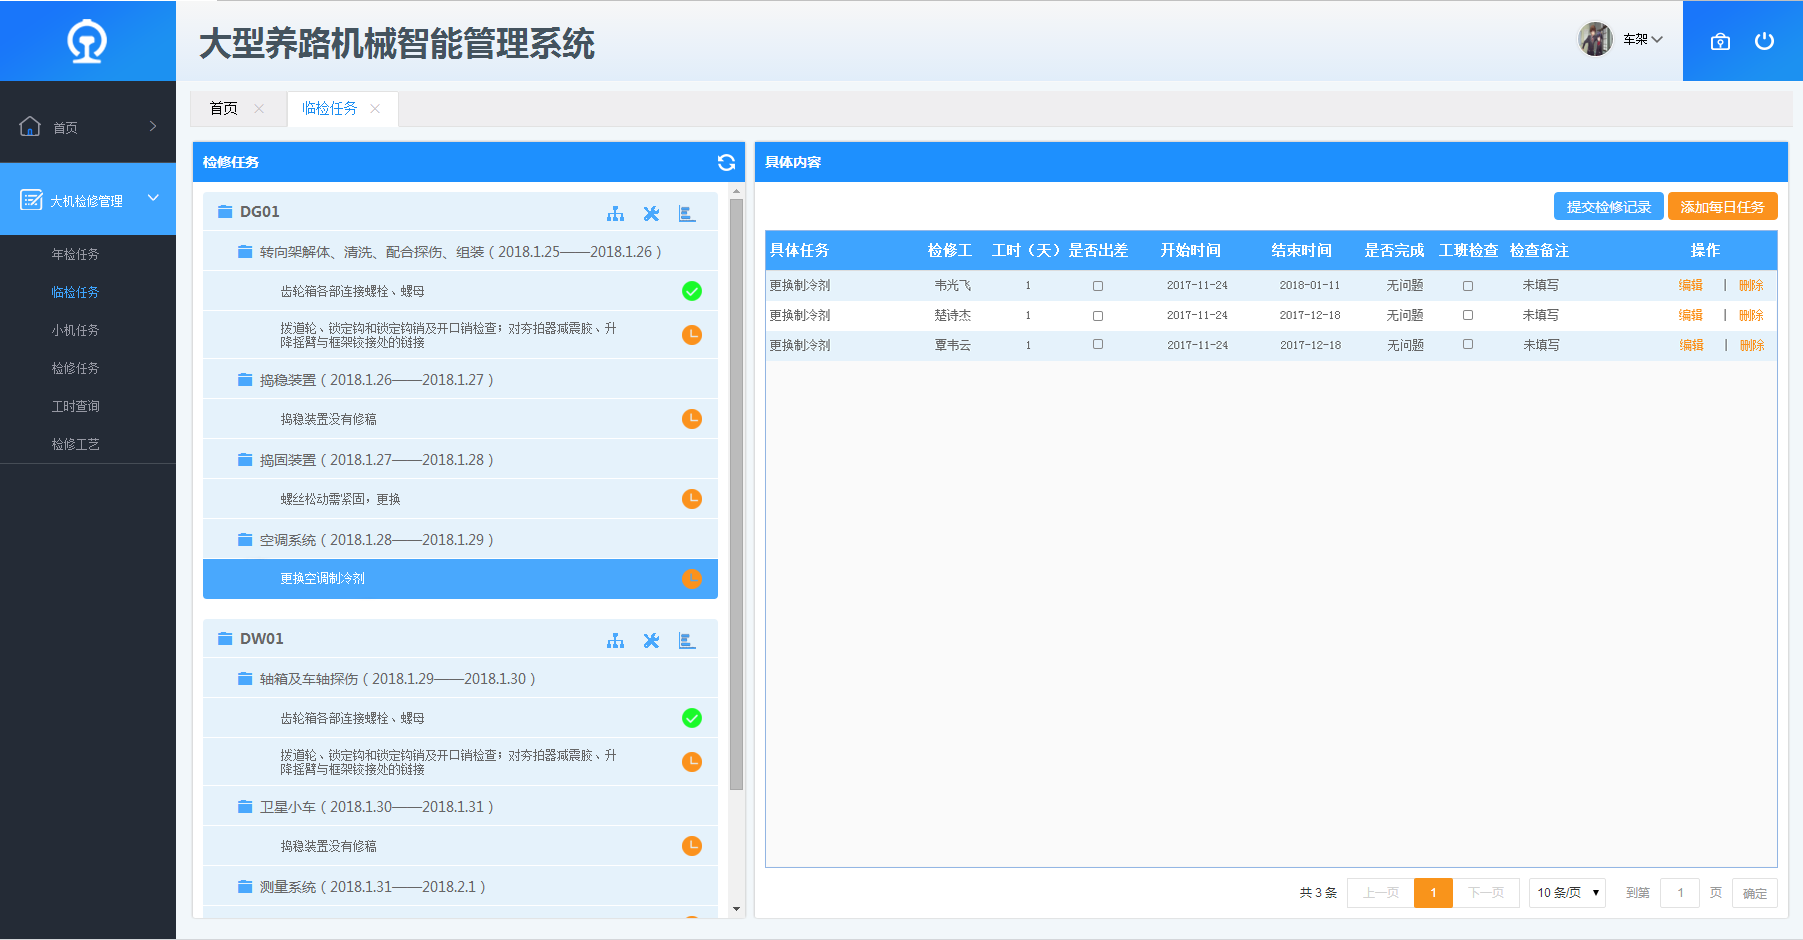Viewport: 1803px width, 940px height.
Task: Click the power logout icon
Action: (x=1764, y=41)
